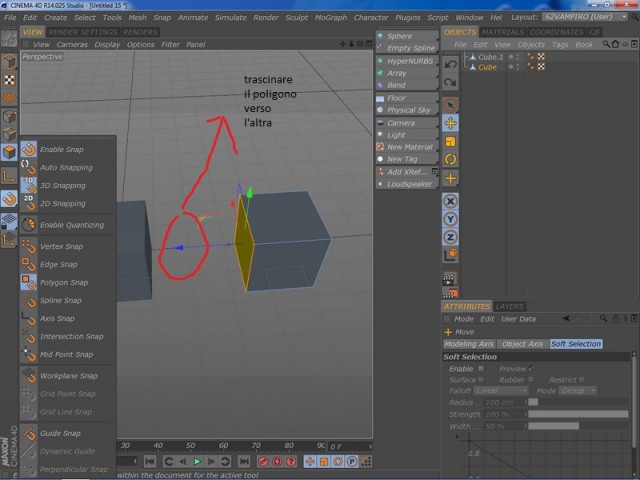Click the Enable Snap magnet icon
This screenshot has width=640, height=480.
(29, 149)
